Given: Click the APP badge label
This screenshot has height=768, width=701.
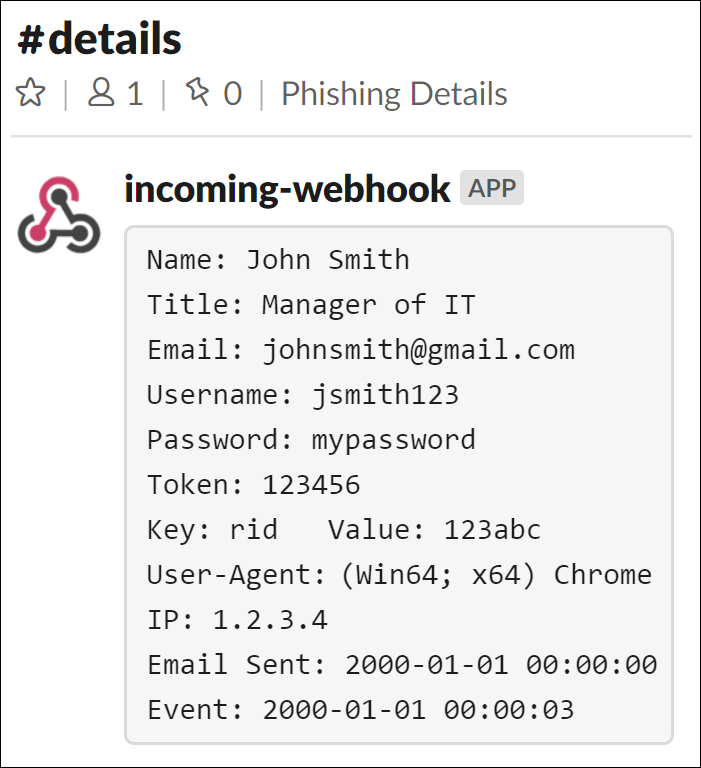Looking at the screenshot, I should [x=492, y=188].
